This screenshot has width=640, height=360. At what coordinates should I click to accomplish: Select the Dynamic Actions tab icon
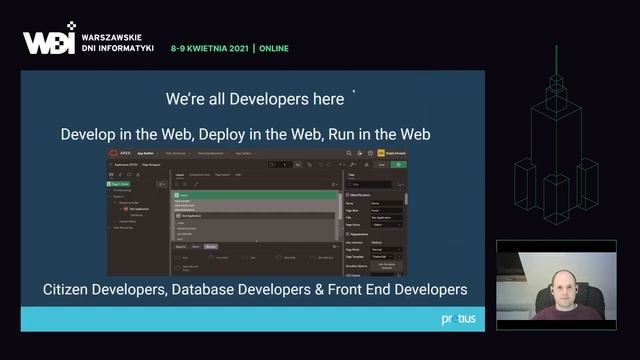[120, 174]
